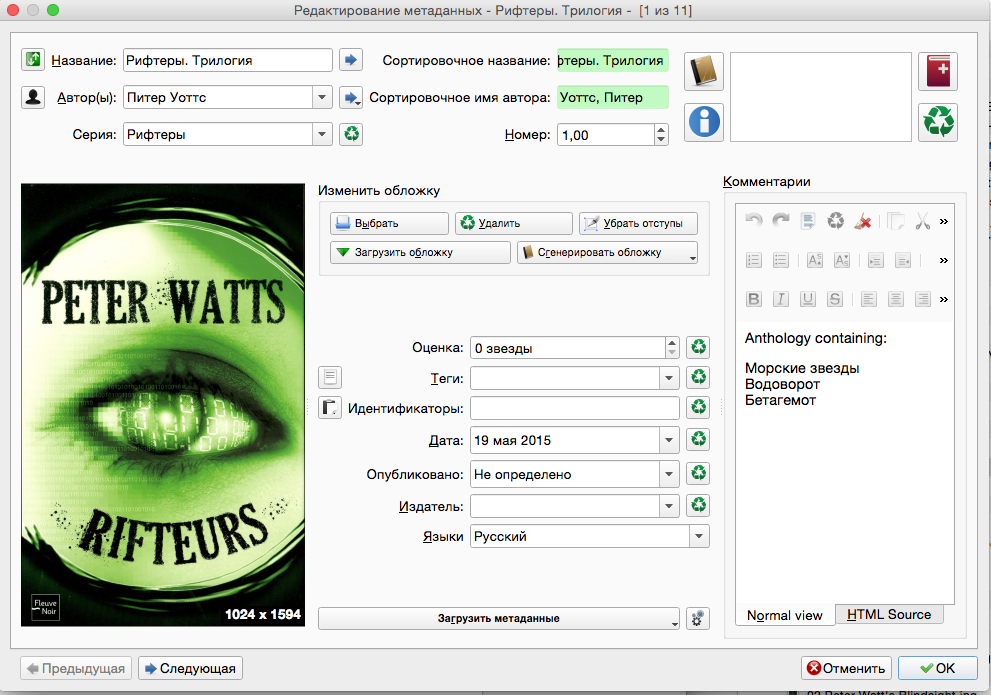This screenshot has height=695, width=991.
Task: Click the Удалить cover button
Action: [x=513, y=223]
